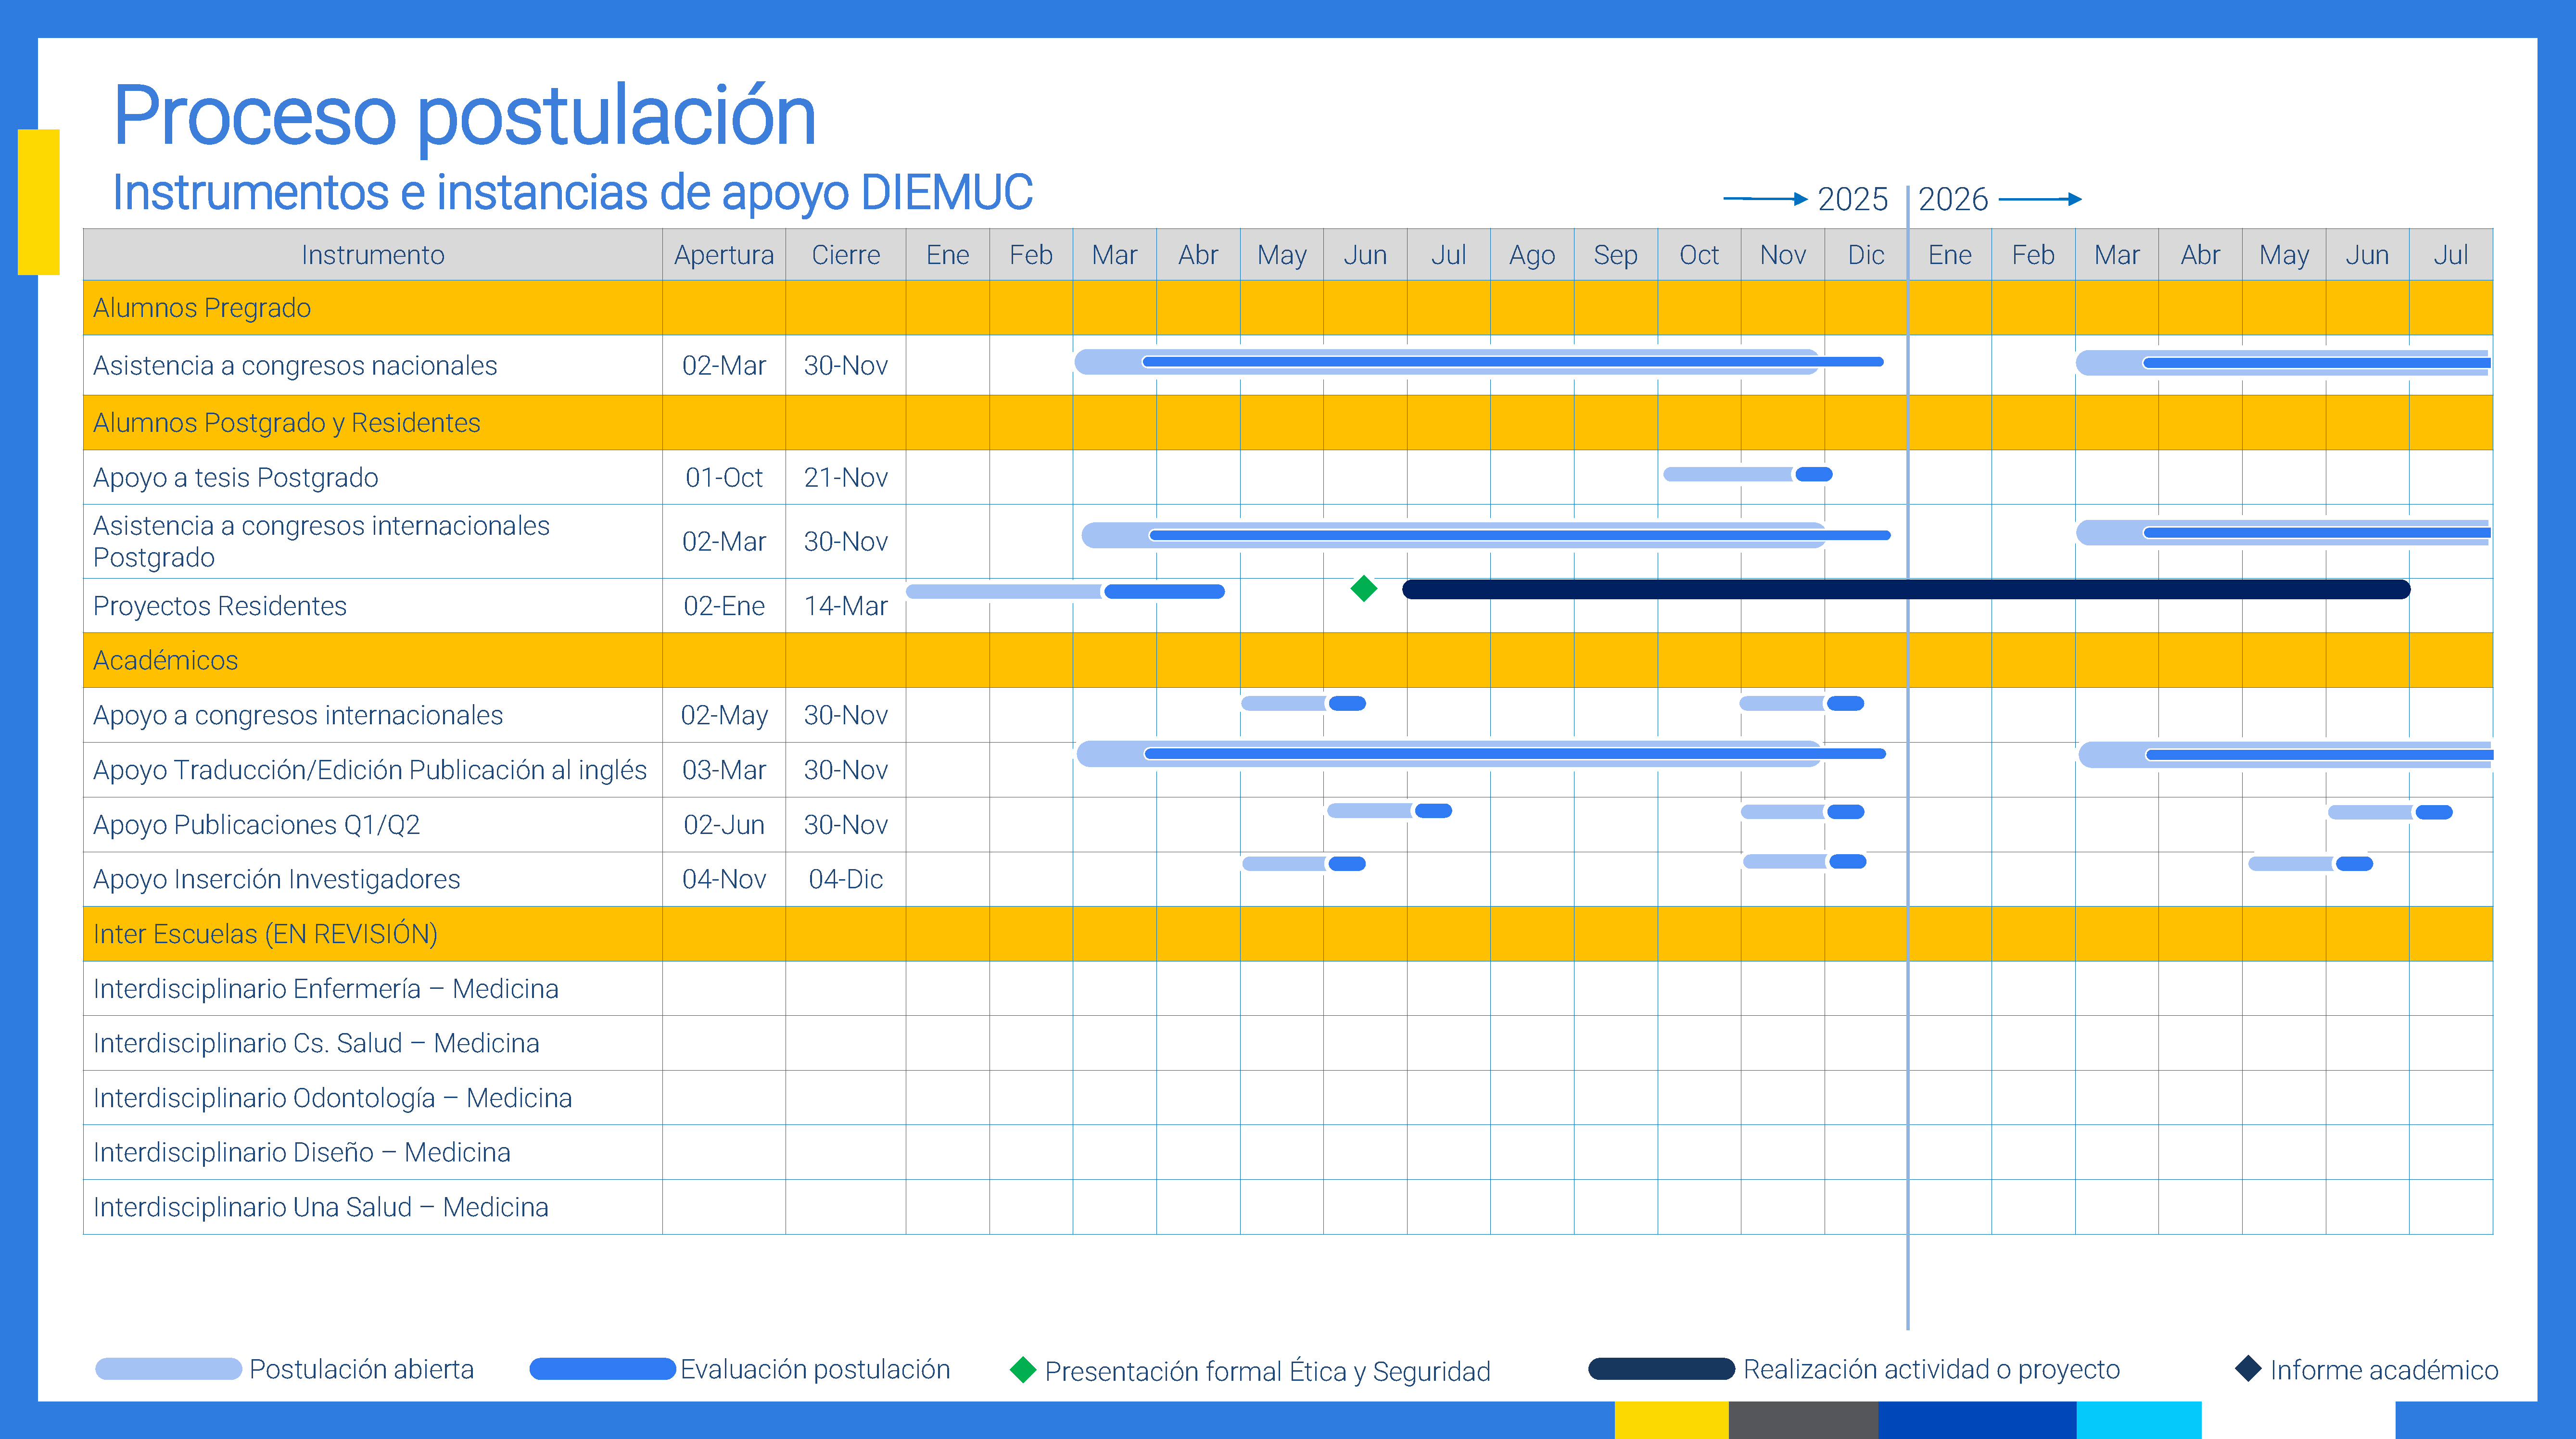Image resolution: width=2576 pixels, height=1439 pixels.
Task: Click the dark diamond beside Informe académico
Action: pyautogui.click(x=2248, y=1368)
